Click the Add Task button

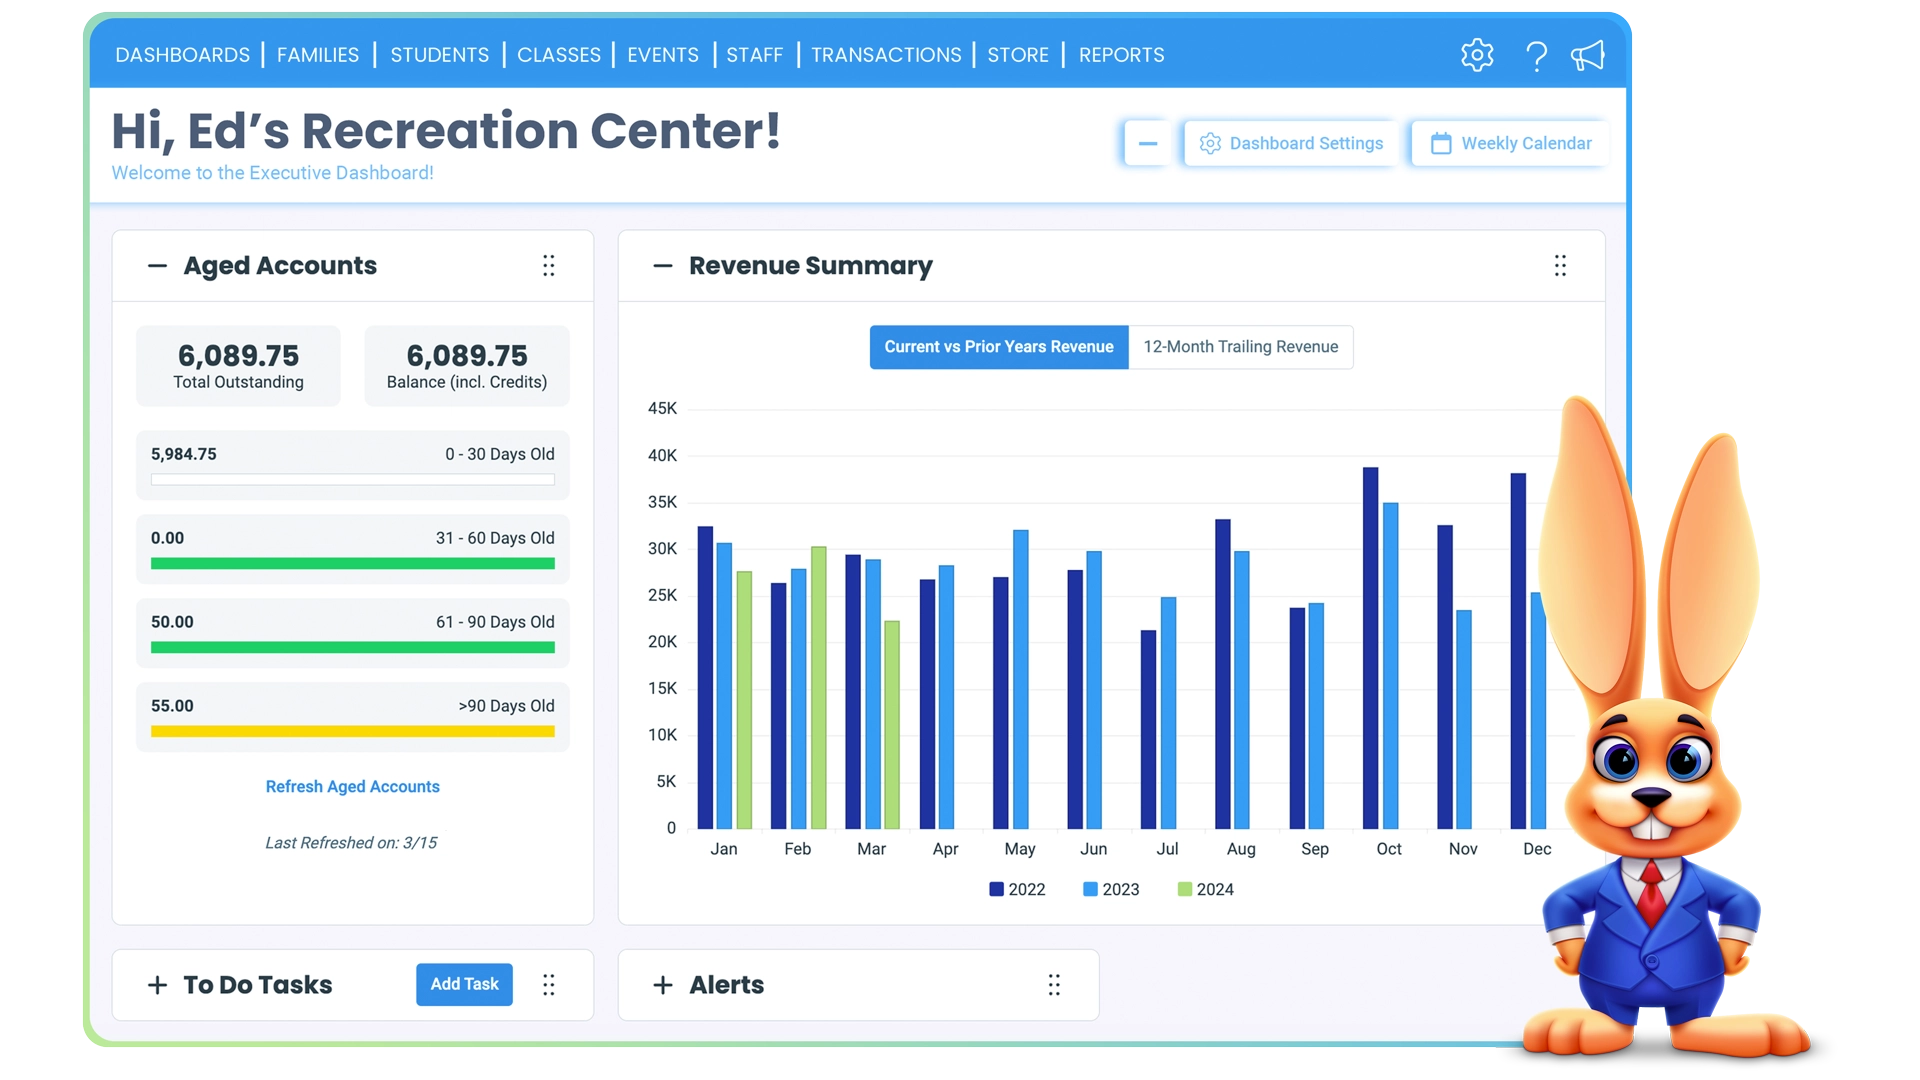click(463, 984)
